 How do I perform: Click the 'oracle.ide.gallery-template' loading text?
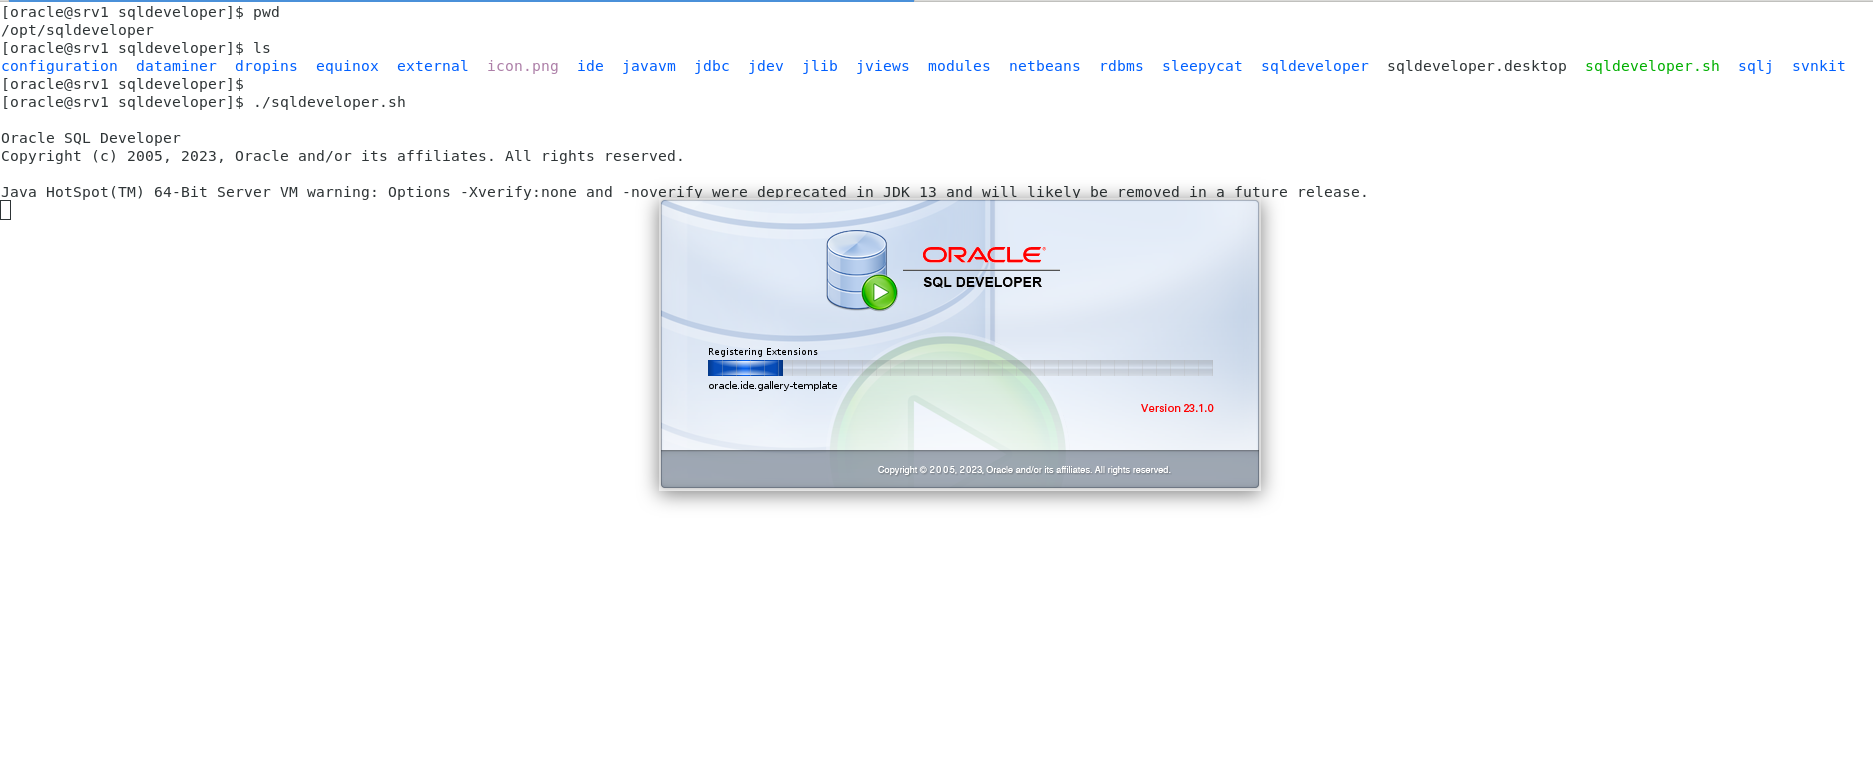tap(773, 385)
